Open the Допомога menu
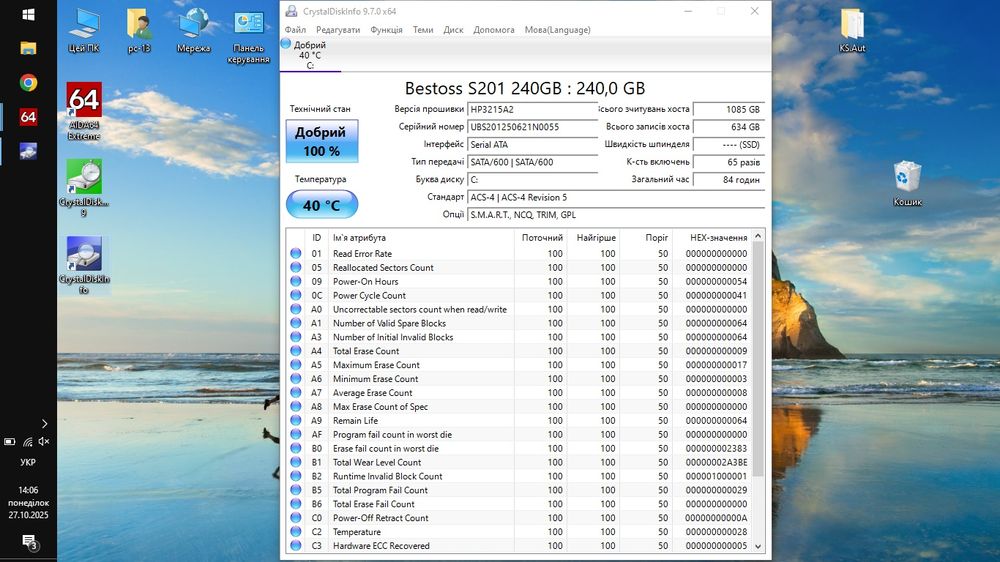The width and height of the screenshot is (1000, 562). [494, 30]
